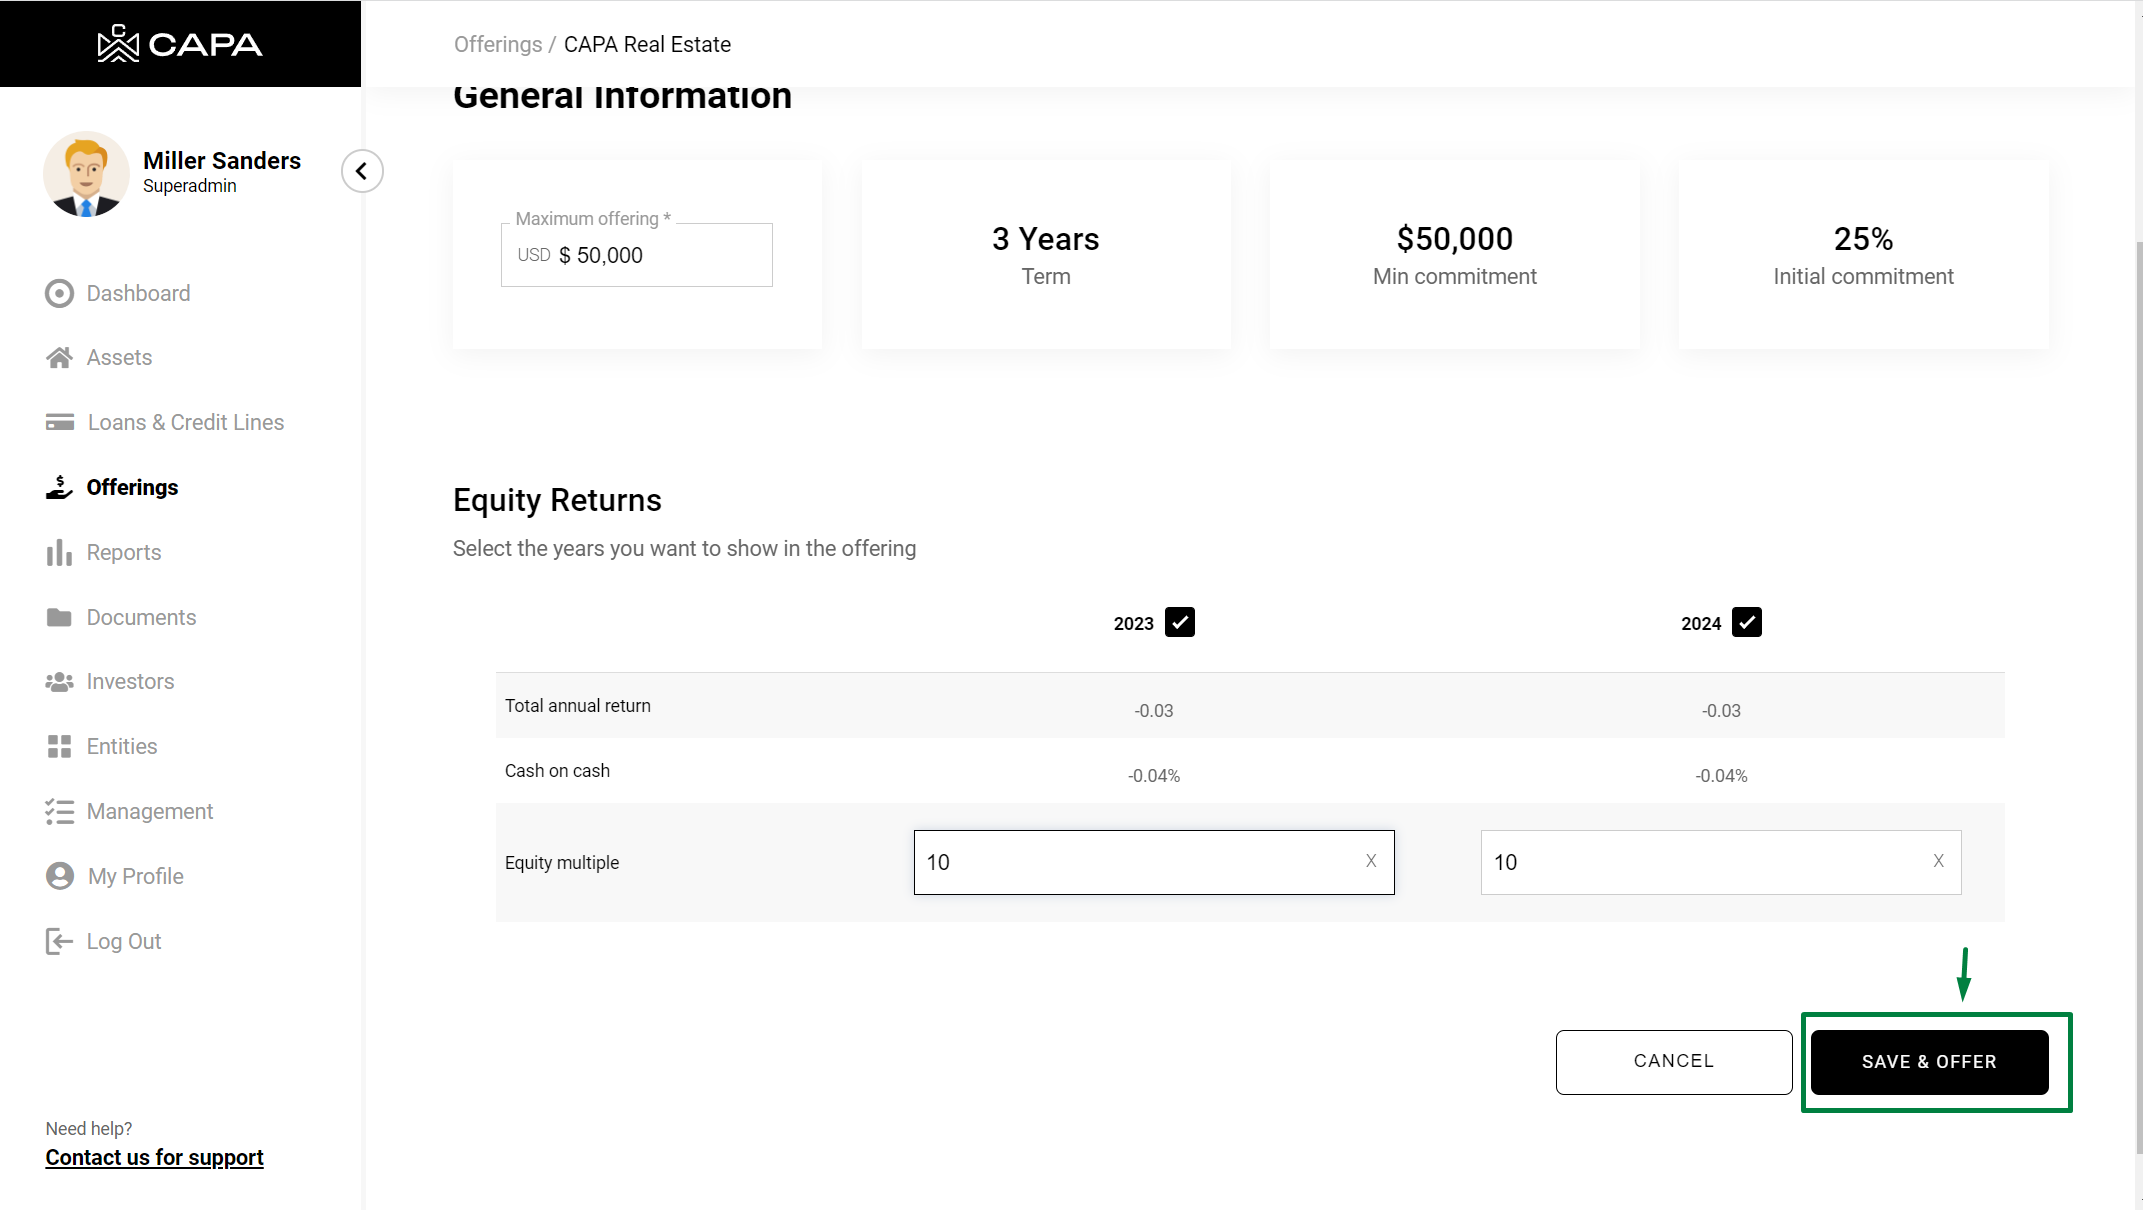The width and height of the screenshot is (2143, 1210).
Task: Click the Cancel button
Action: pyautogui.click(x=1673, y=1061)
